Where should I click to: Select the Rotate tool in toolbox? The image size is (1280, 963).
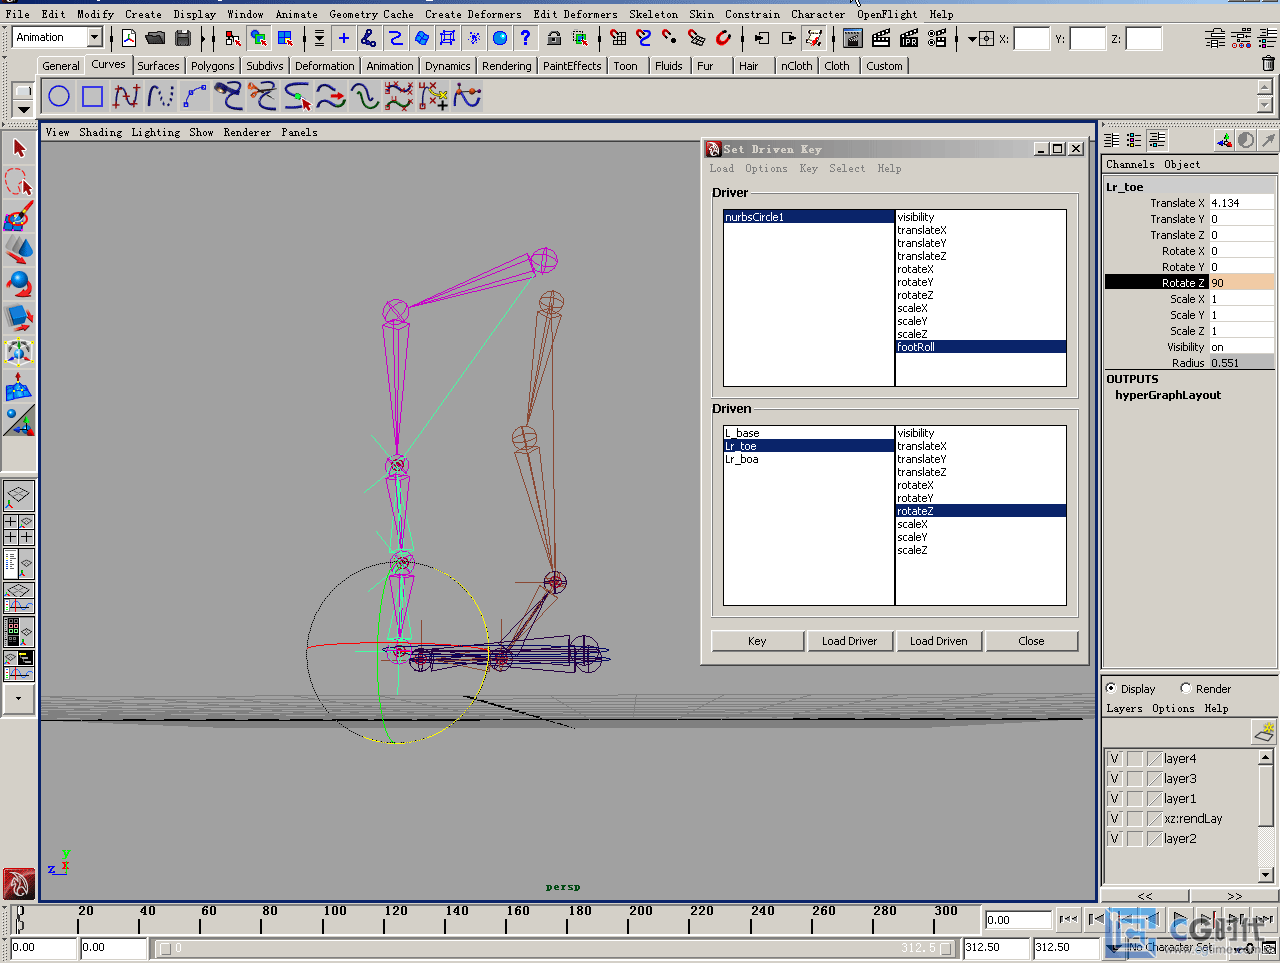click(x=19, y=284)
